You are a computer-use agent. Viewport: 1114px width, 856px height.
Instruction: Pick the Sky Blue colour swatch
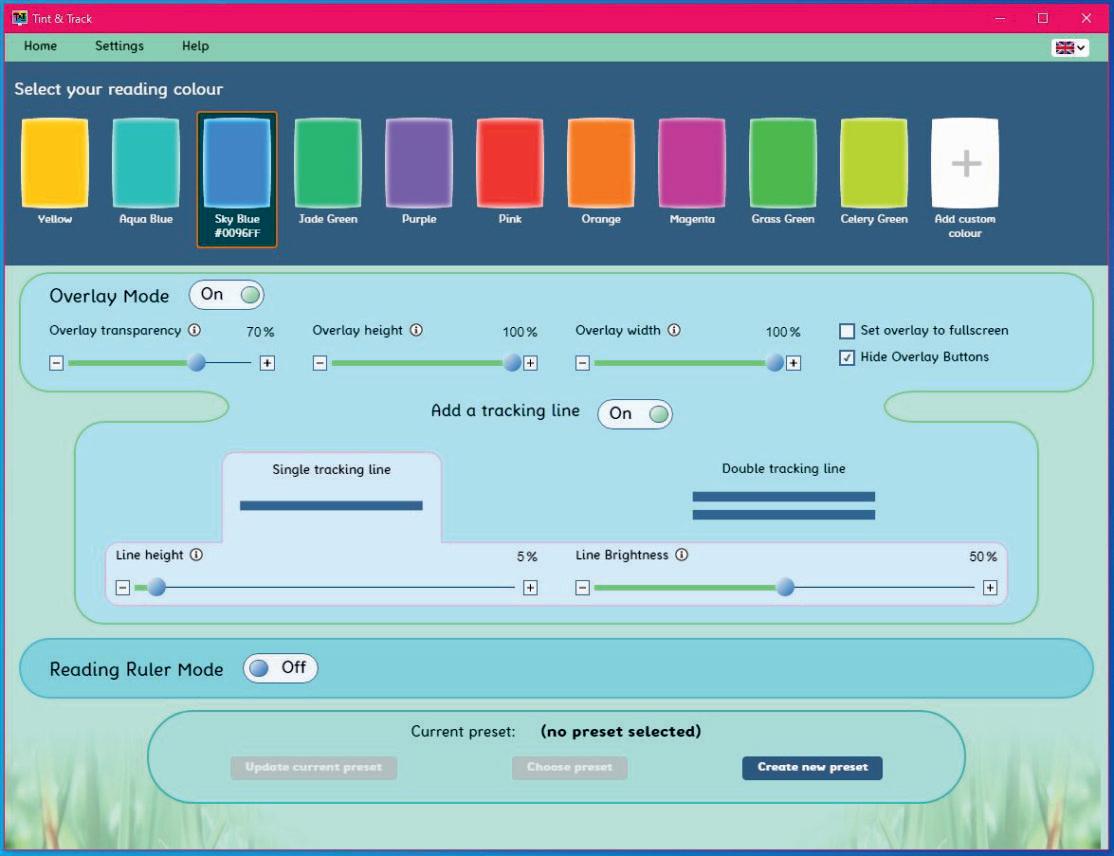237,163
